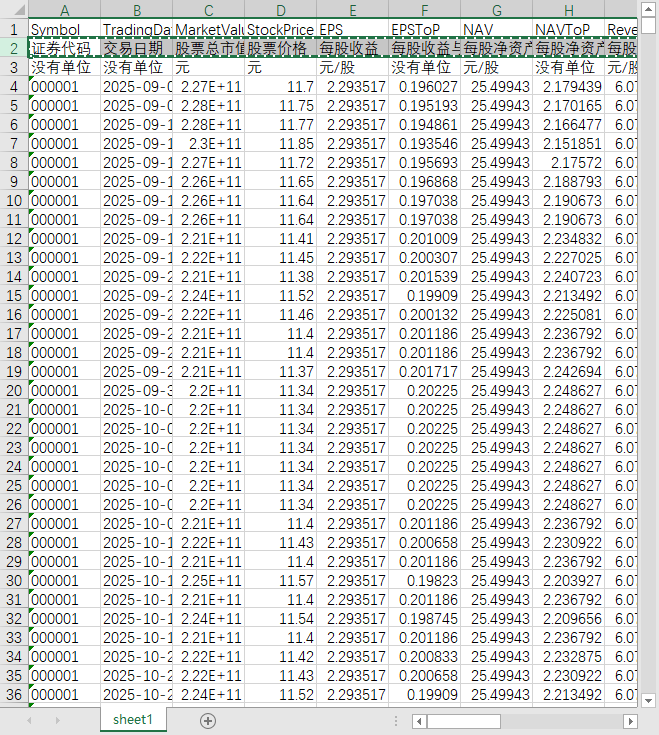Click the StockPrice header cell
Viewport: 659px width, 735px height.
coord(280,29)
